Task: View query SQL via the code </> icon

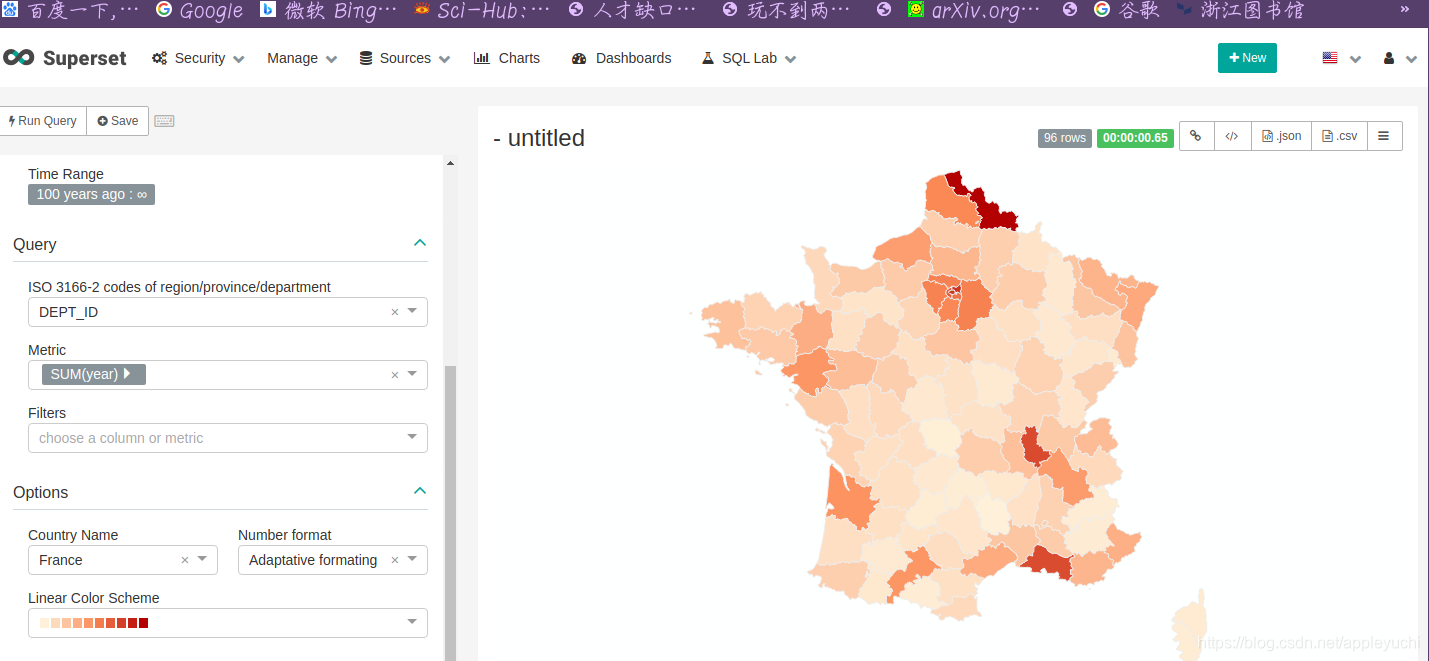Action: 1232,136
